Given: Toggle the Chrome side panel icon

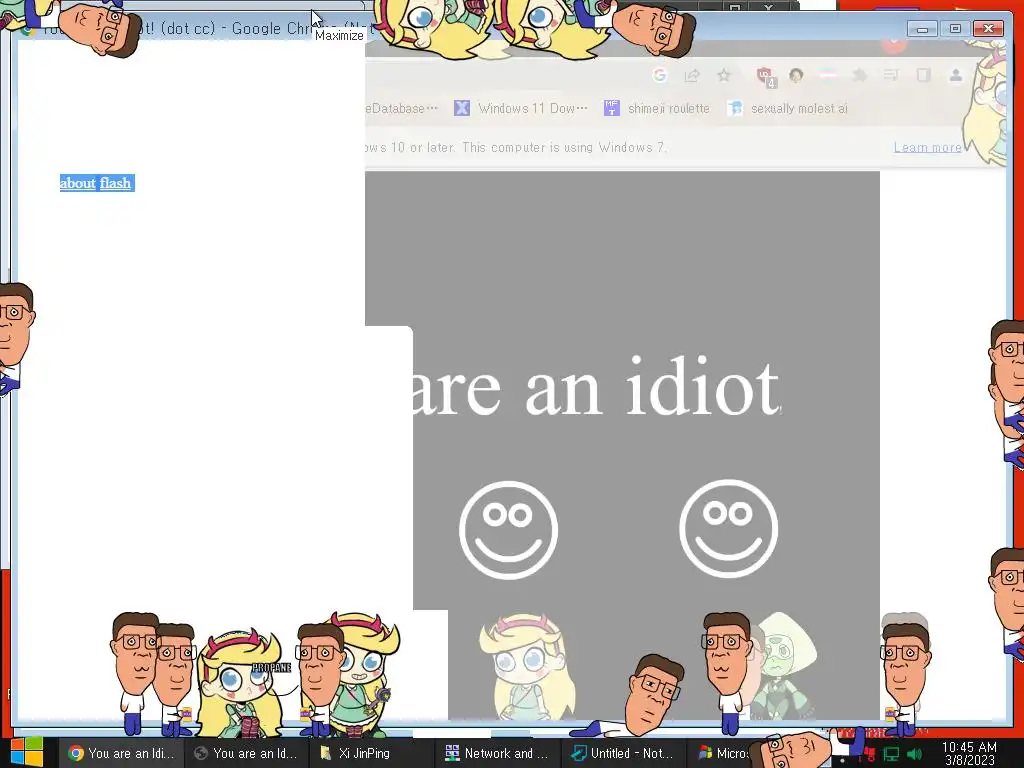Looking at the screenshot, I should click(x=923, y=76).
